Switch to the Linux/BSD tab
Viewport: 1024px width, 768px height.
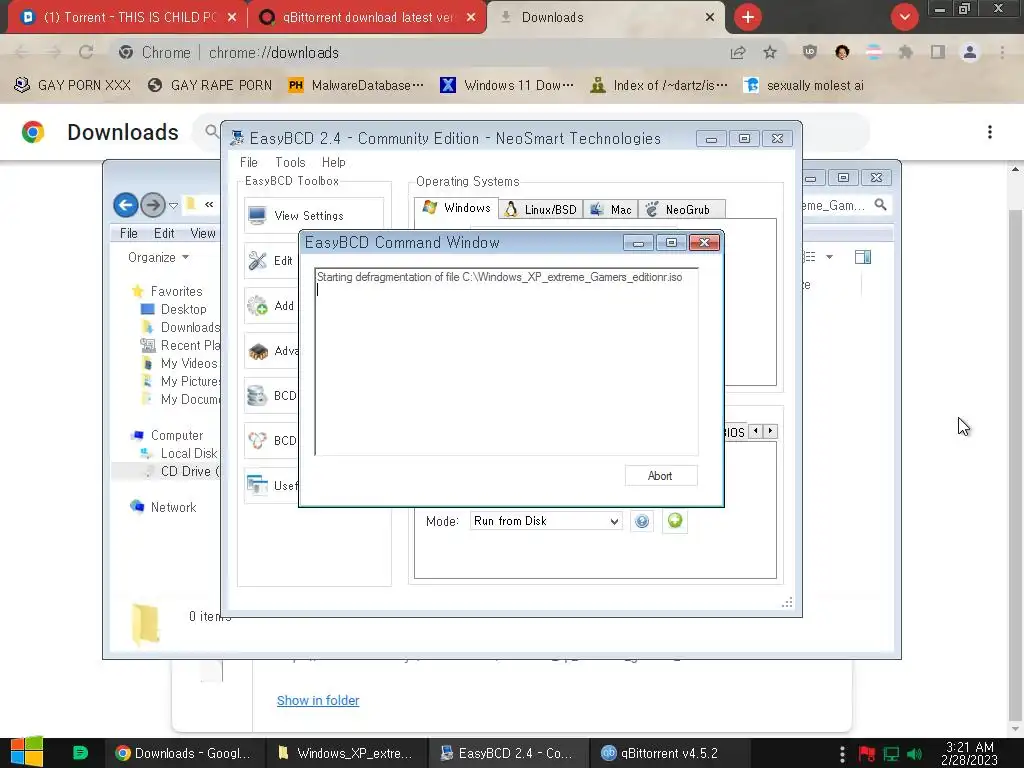(x=541, y=210)
